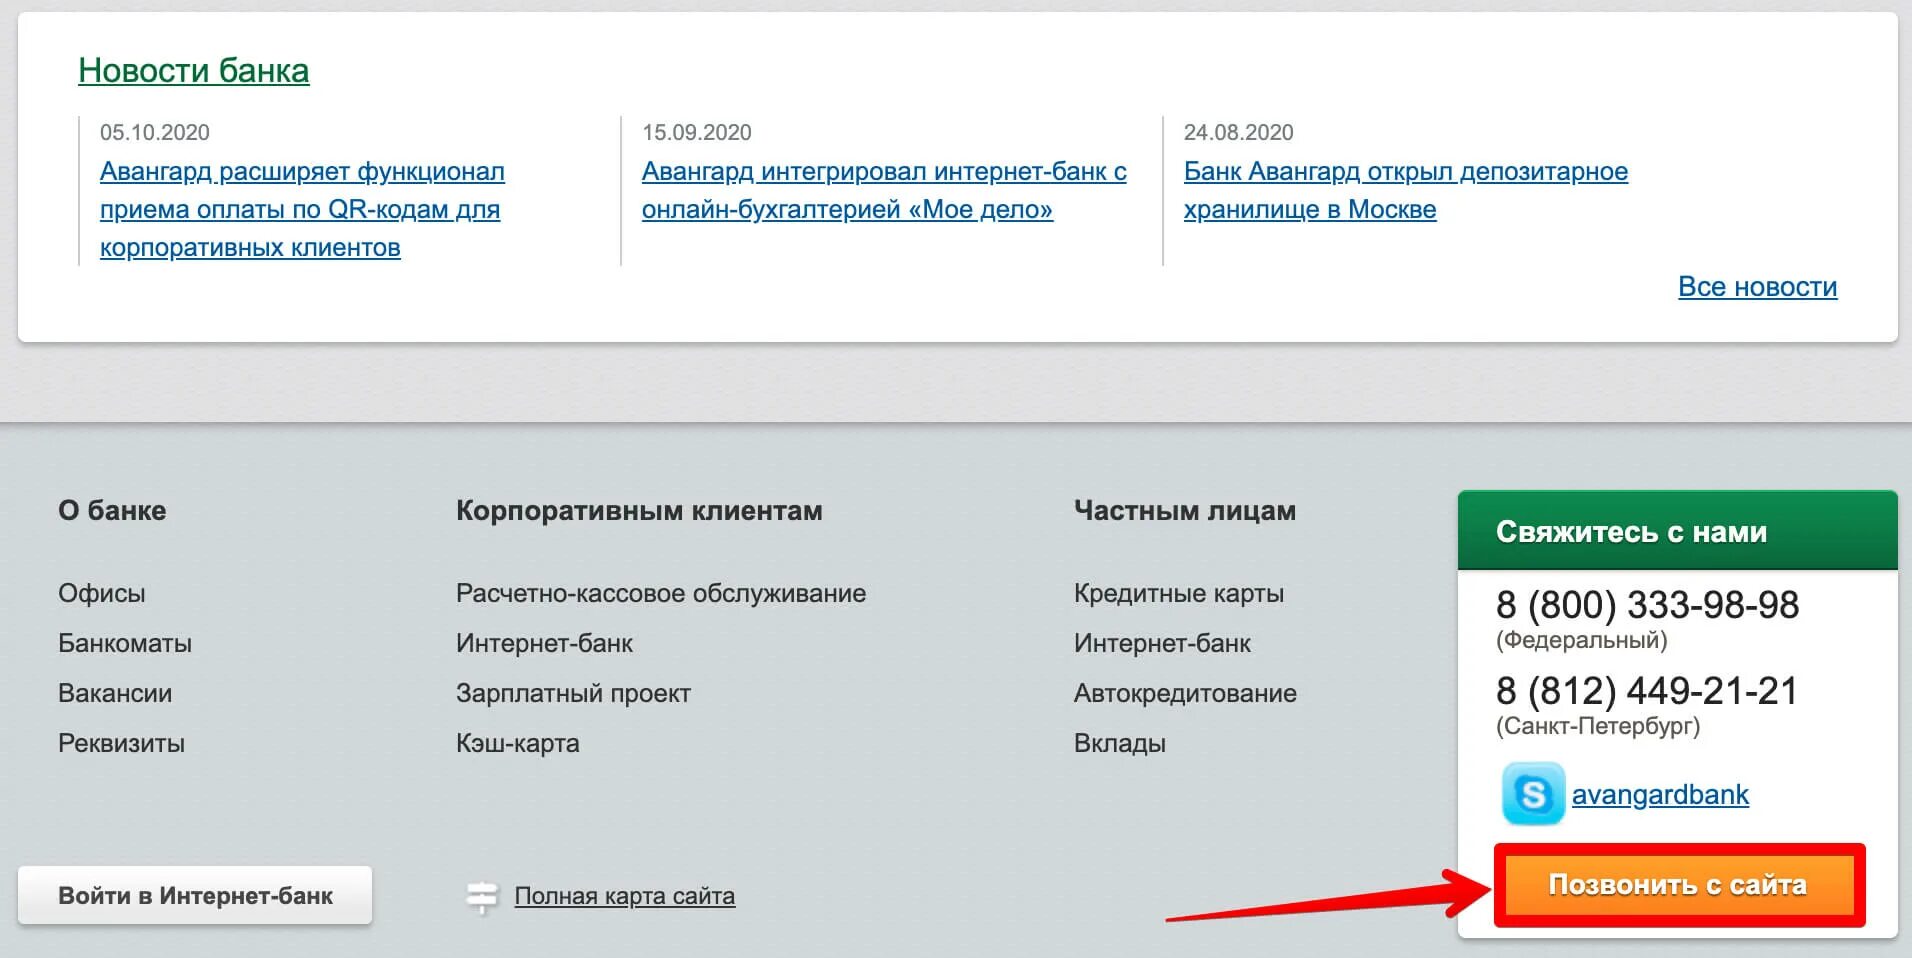Open the Реквизиты footer link
1912x958 pixels.
point(121,743)
